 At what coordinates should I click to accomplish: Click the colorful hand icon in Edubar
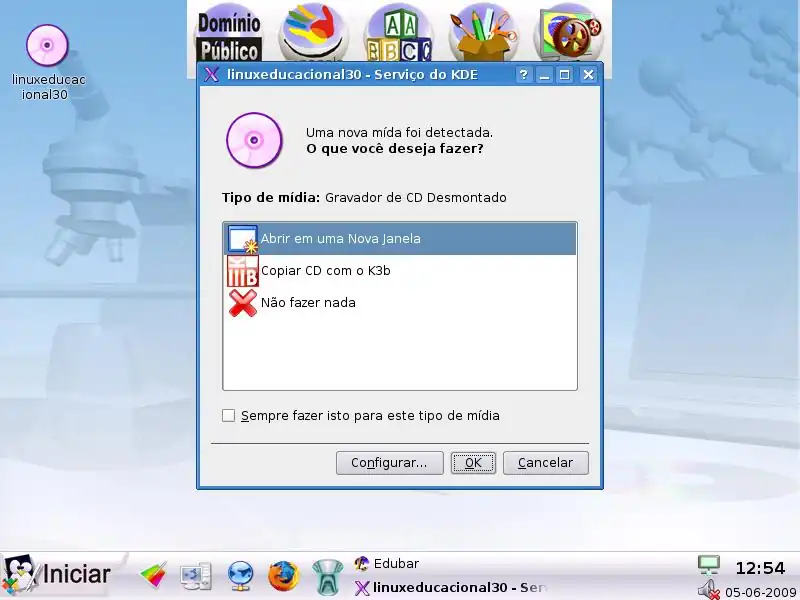[312, 33]
